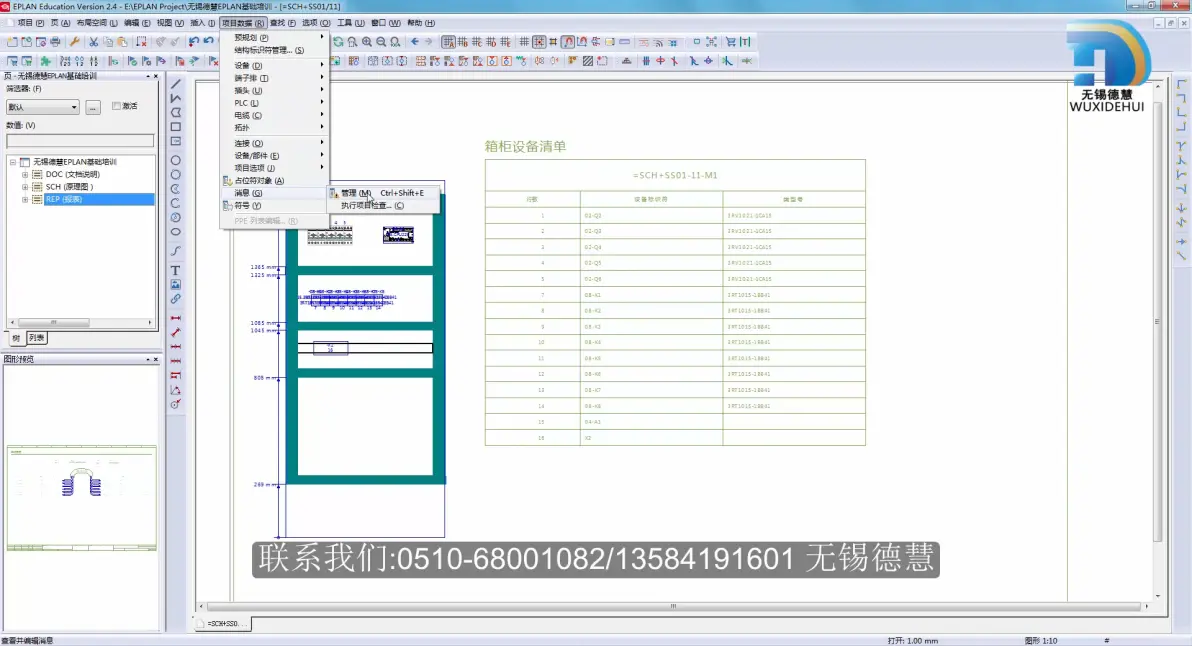1192x646 pixels.
Task: Expand the DOC (文档说明) tree node
Action: pos(25,174)
